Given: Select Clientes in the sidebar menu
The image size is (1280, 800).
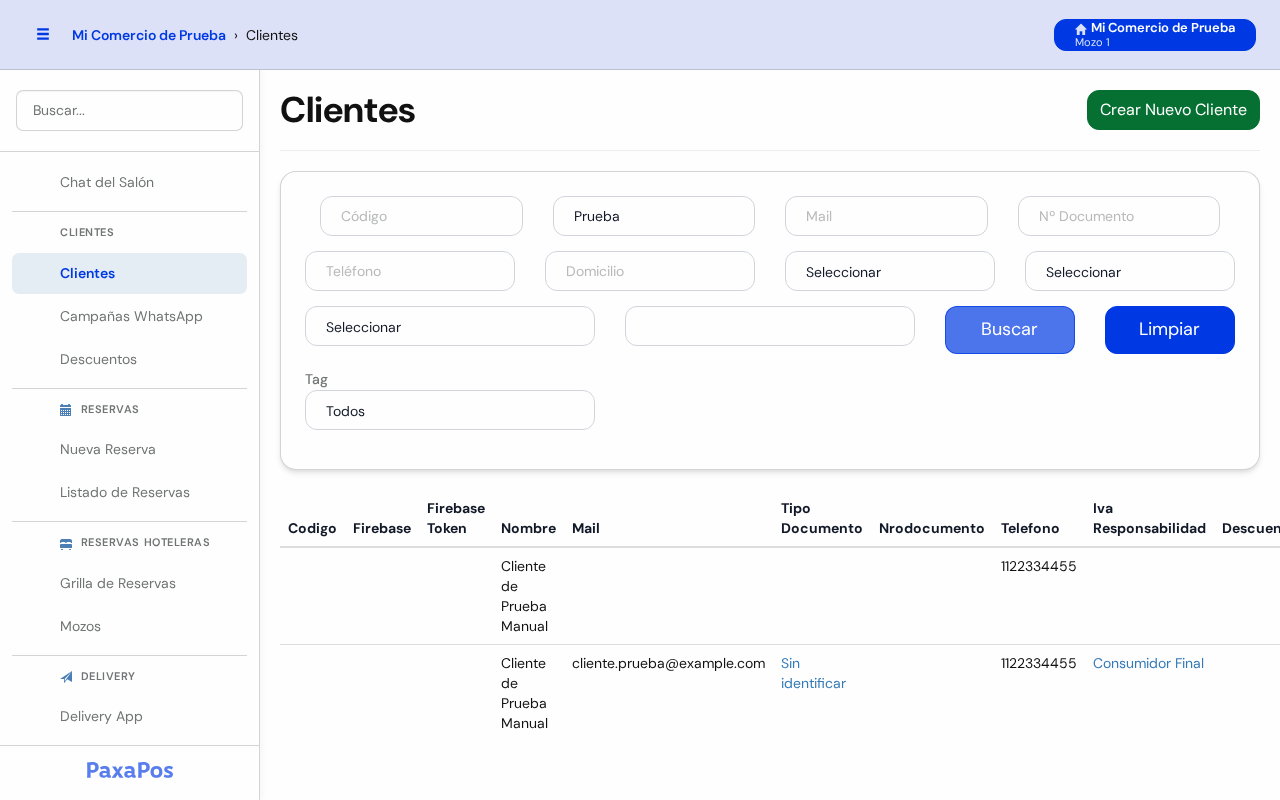Looking at the screenshot, I should 129,273.
